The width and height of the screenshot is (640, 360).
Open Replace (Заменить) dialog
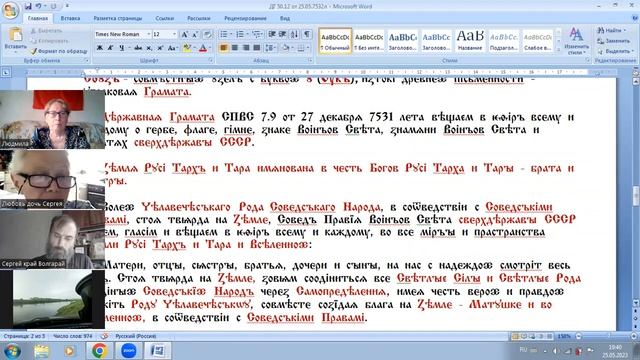[x=613, y=41]
